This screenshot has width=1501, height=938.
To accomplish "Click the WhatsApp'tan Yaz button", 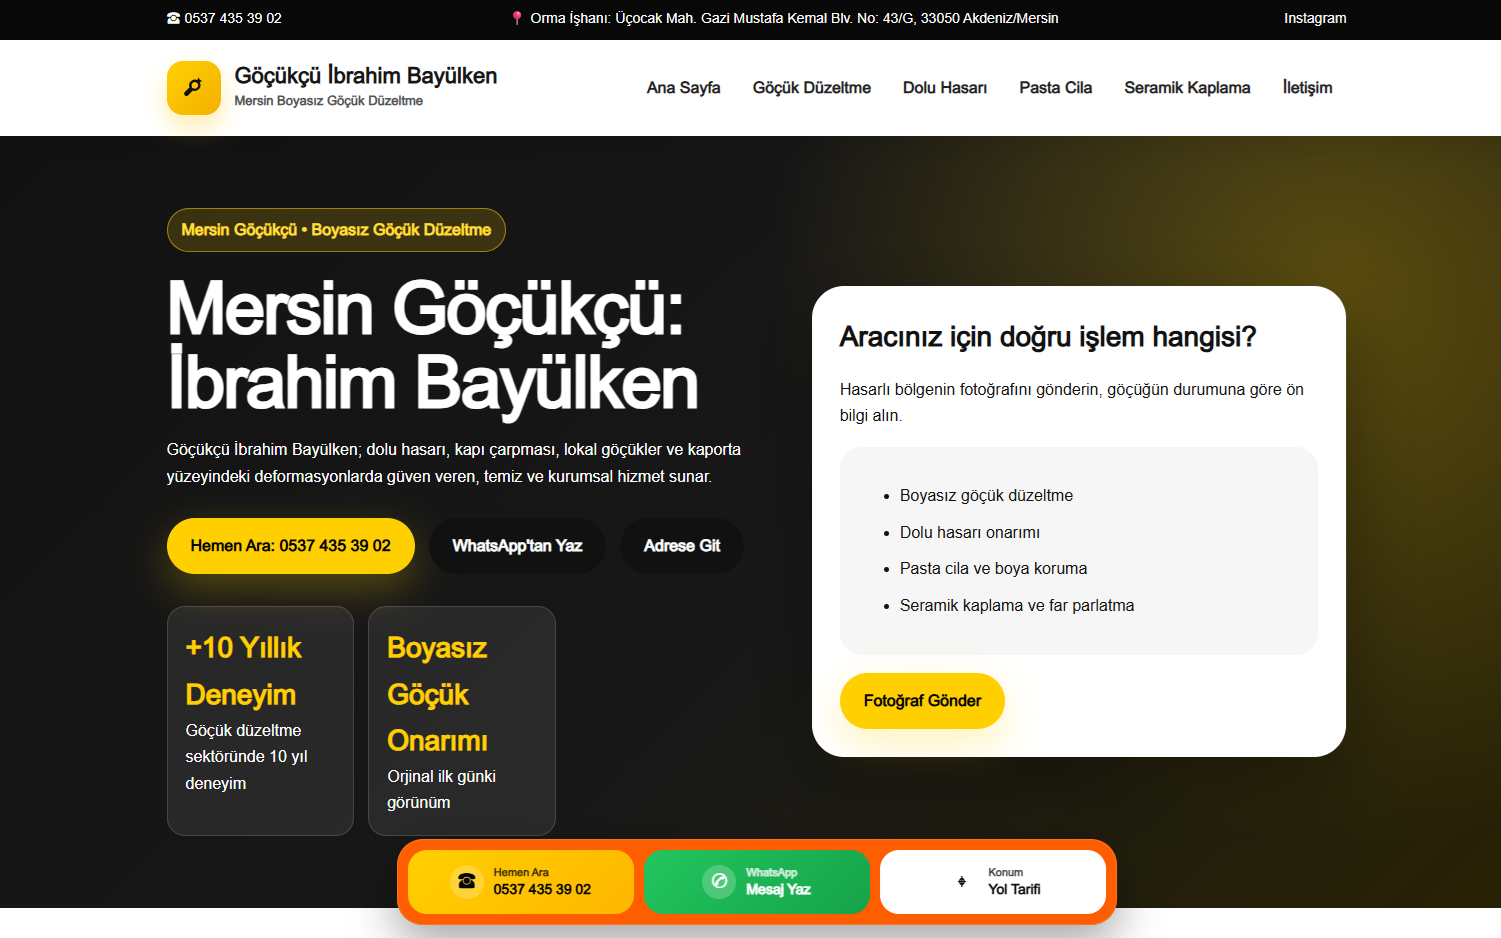I will (x=517, y=546).
